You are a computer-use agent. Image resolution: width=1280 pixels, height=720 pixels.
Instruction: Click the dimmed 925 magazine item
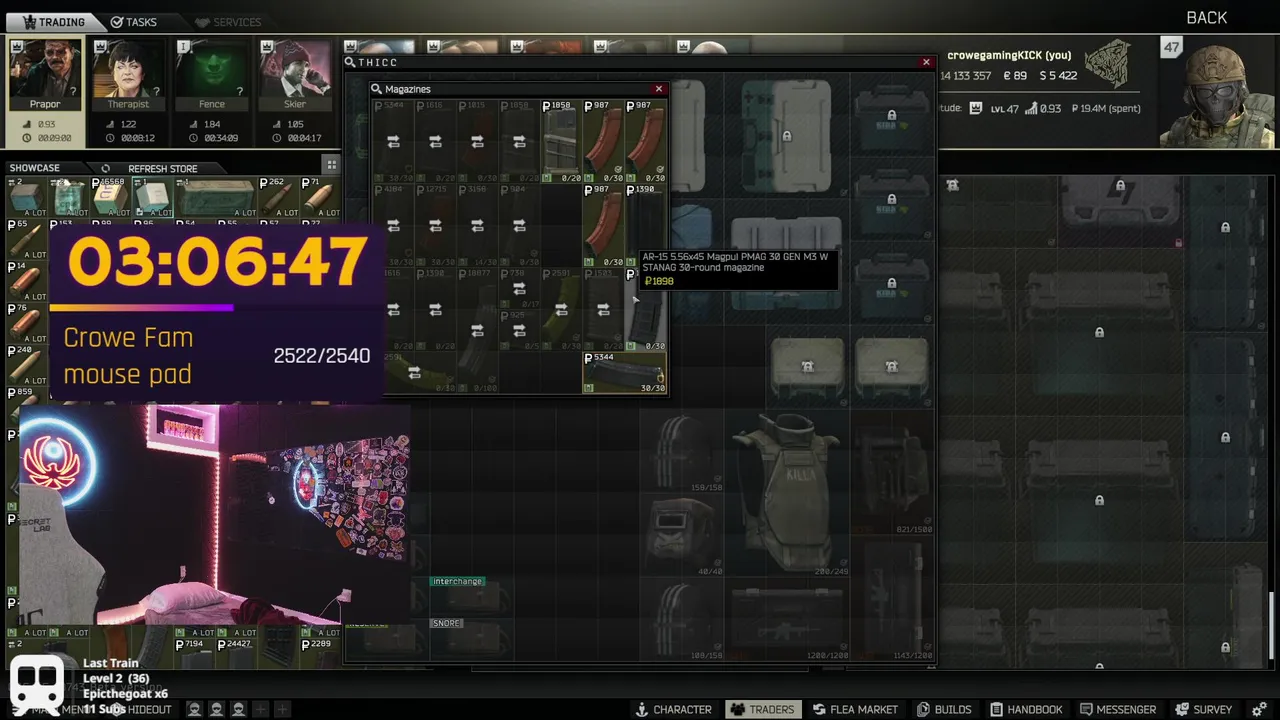(x=519, y=330)
